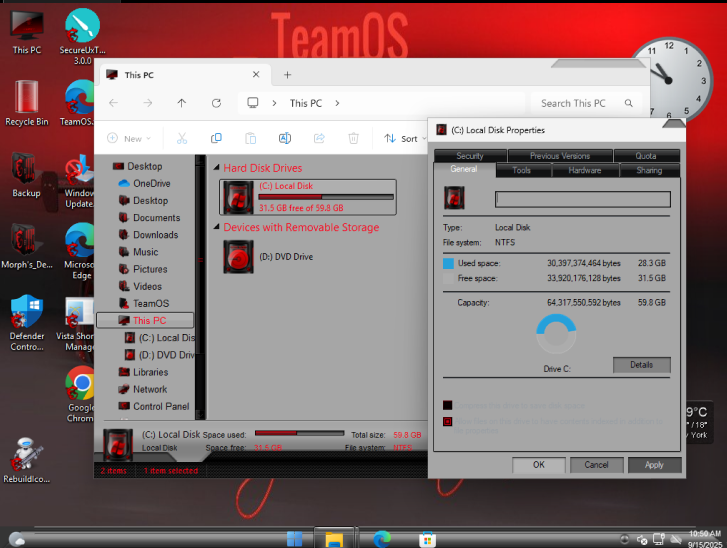
Task: Open the New dropdown menu
Action: tap(129, 138)
